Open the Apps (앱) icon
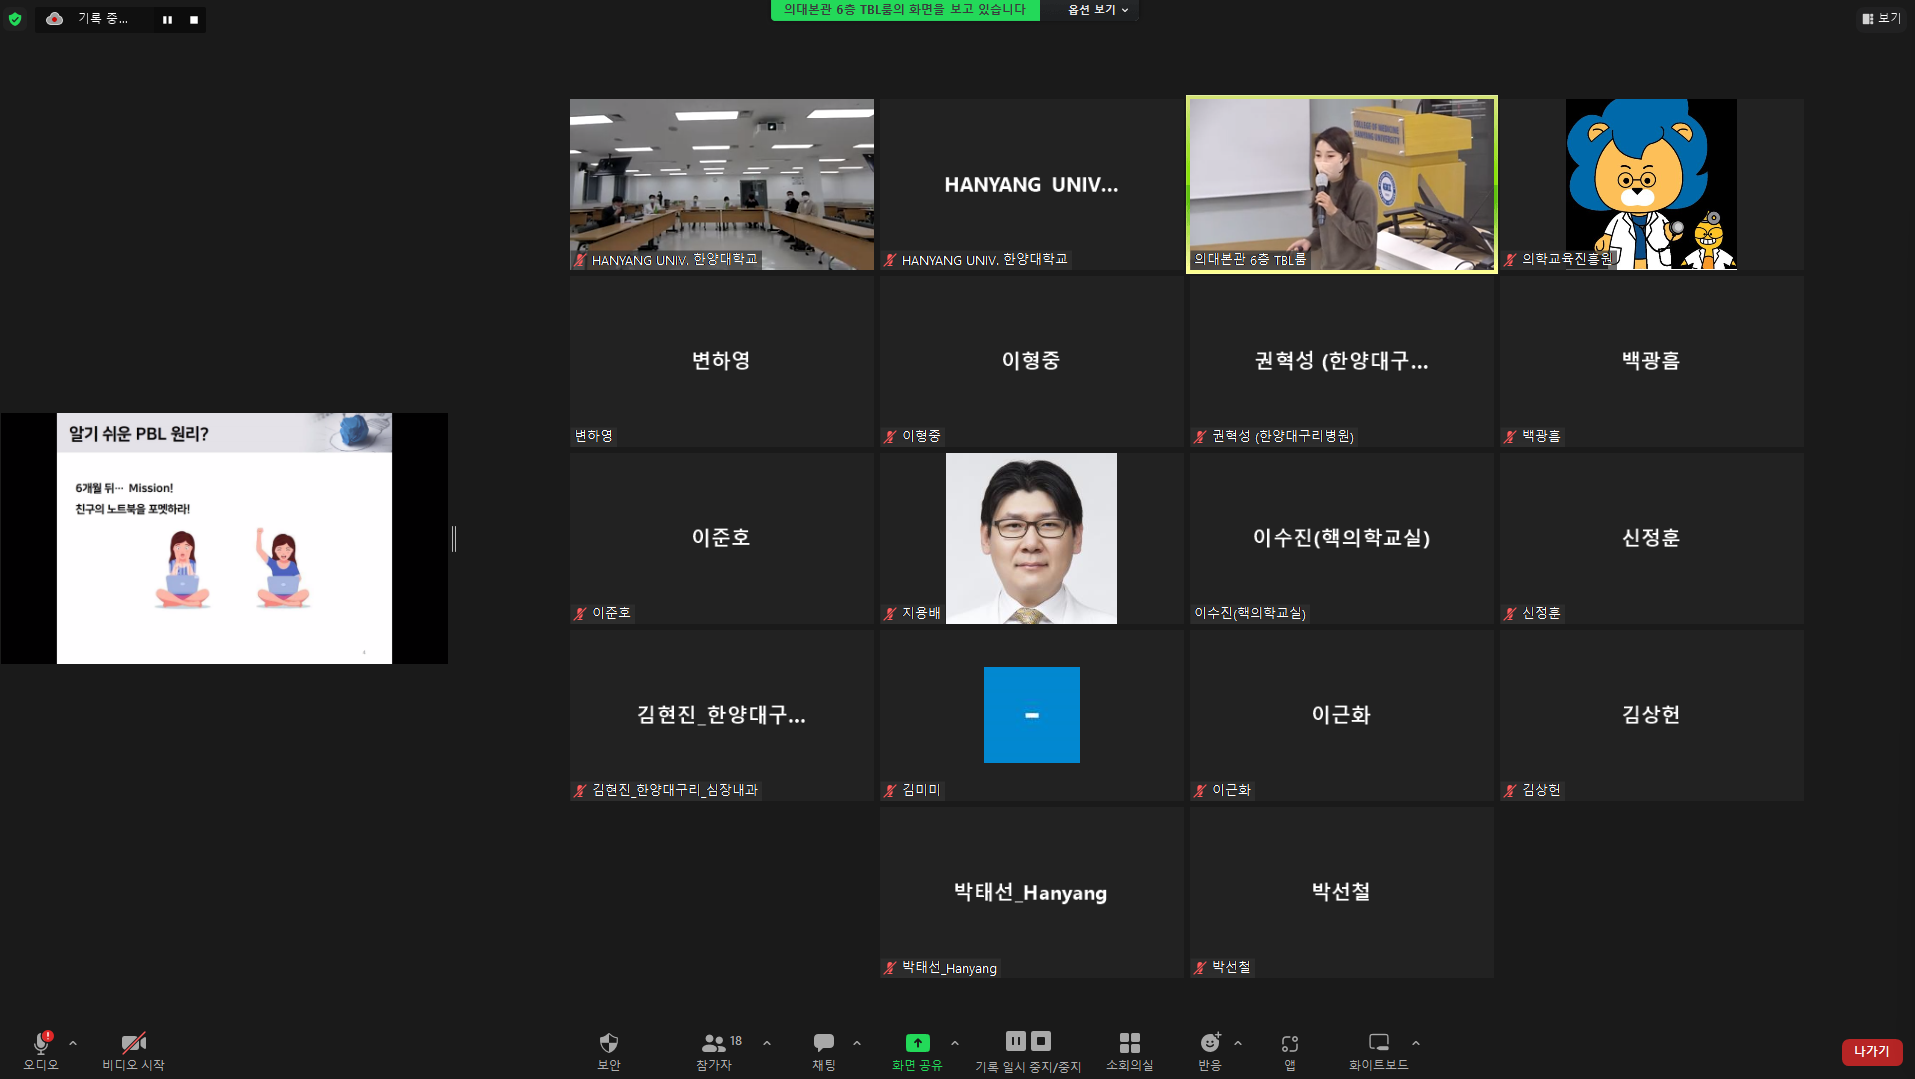This screenshot has height=1079, width=1915. coord(1289,1043)
